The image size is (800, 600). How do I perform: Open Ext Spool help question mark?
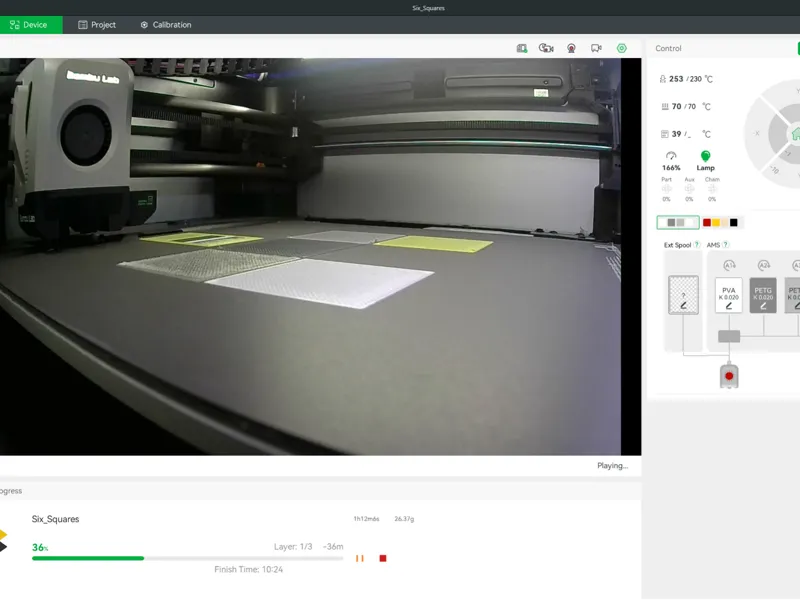tap(697, 245)
